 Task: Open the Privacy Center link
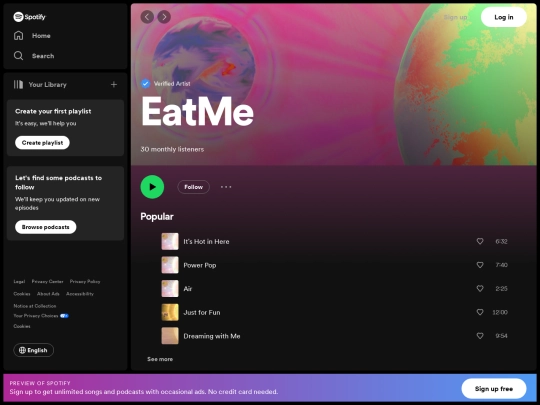click(x=48, y=281)
